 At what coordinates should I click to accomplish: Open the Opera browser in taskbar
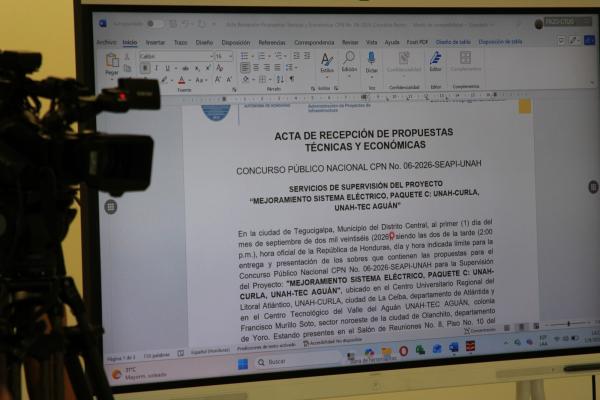coord(403,351)
